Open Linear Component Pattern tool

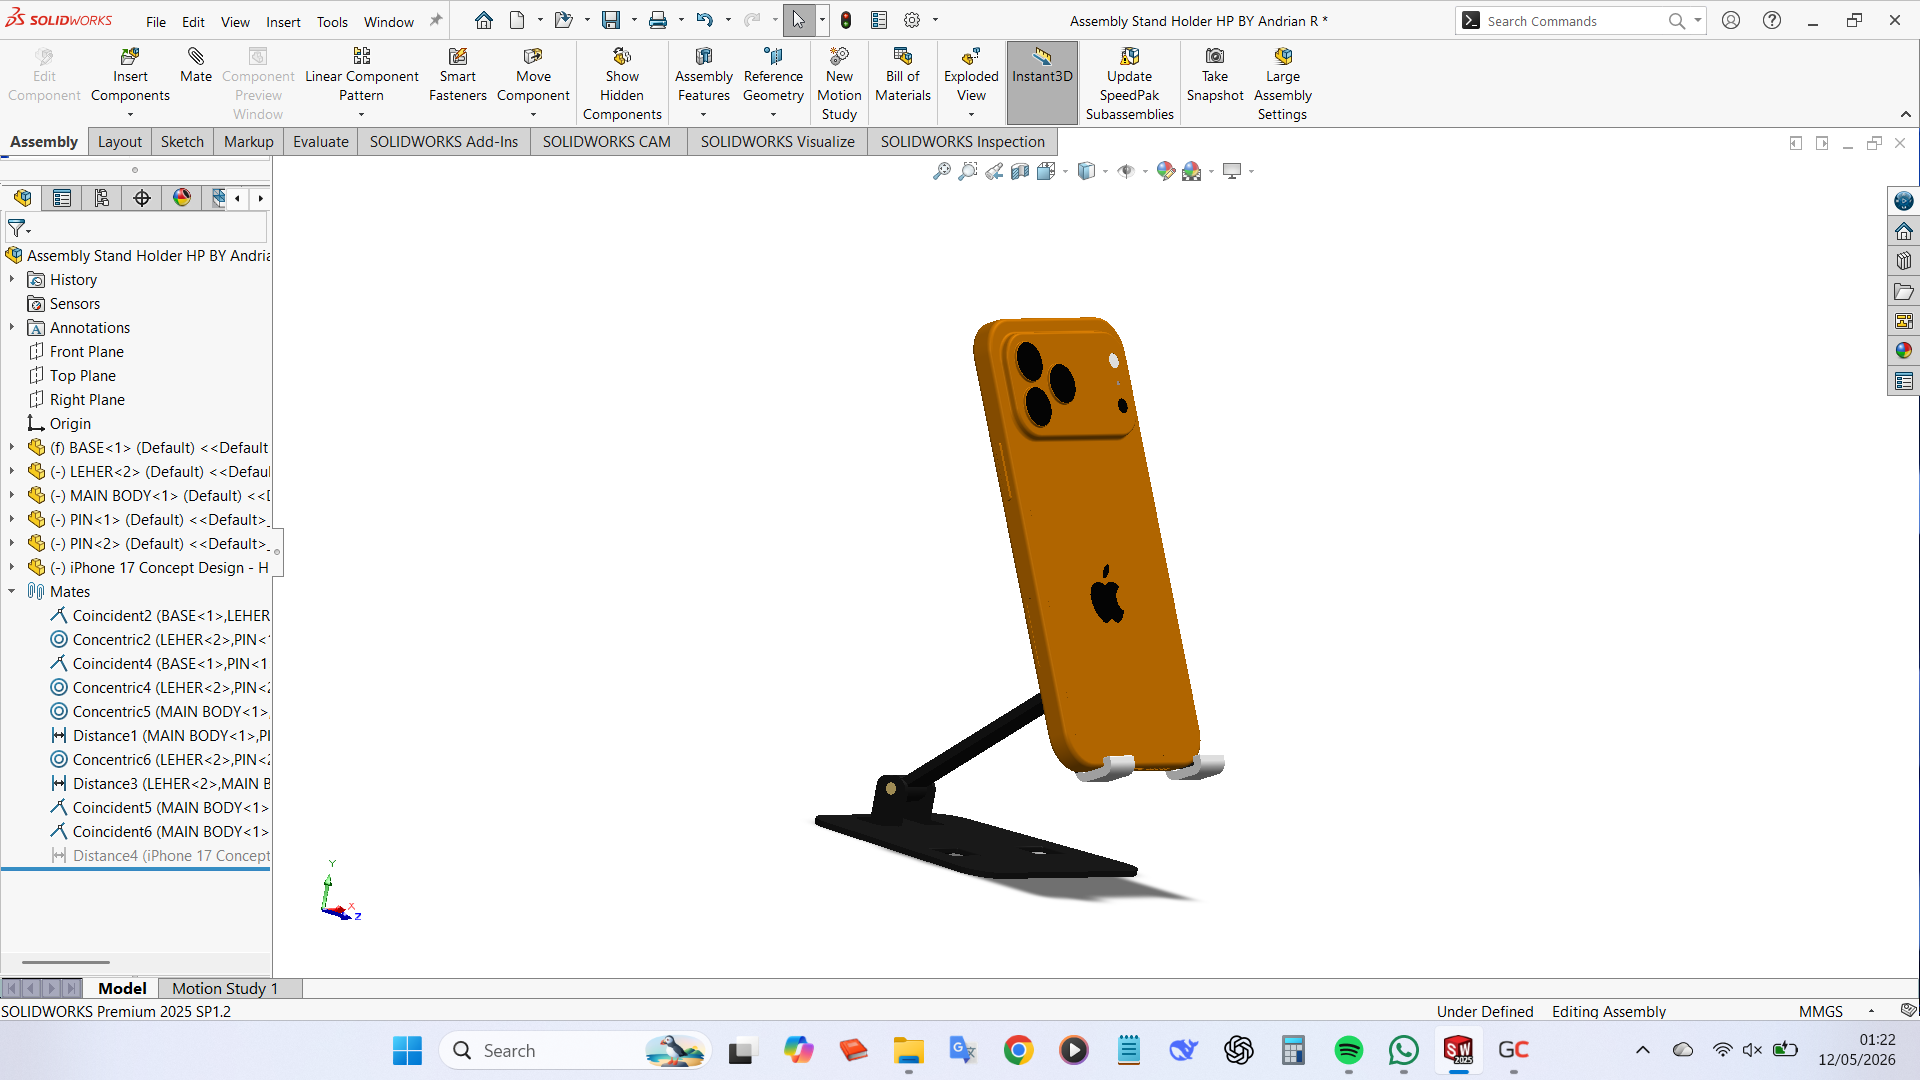coord(361,76)
